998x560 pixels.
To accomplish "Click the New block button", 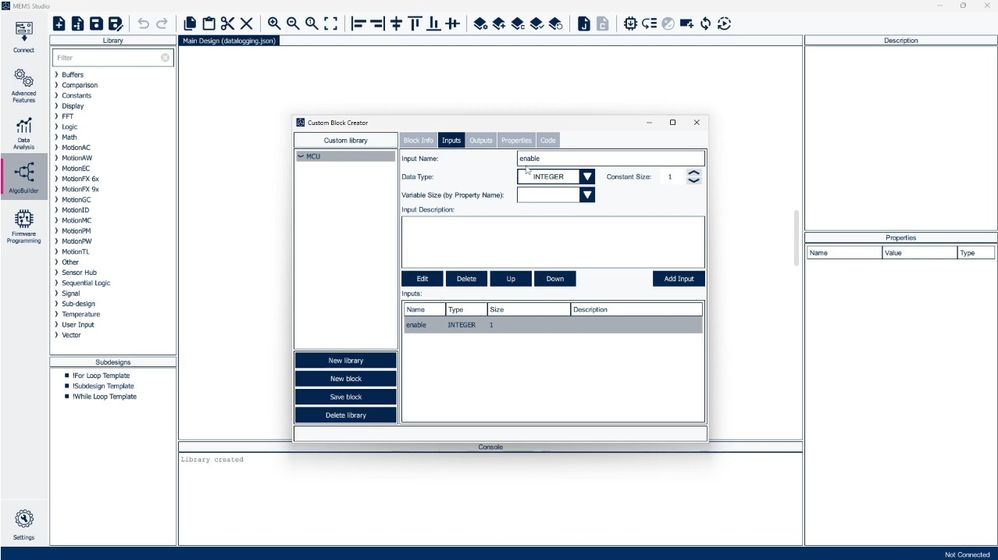I will [346, 379].
